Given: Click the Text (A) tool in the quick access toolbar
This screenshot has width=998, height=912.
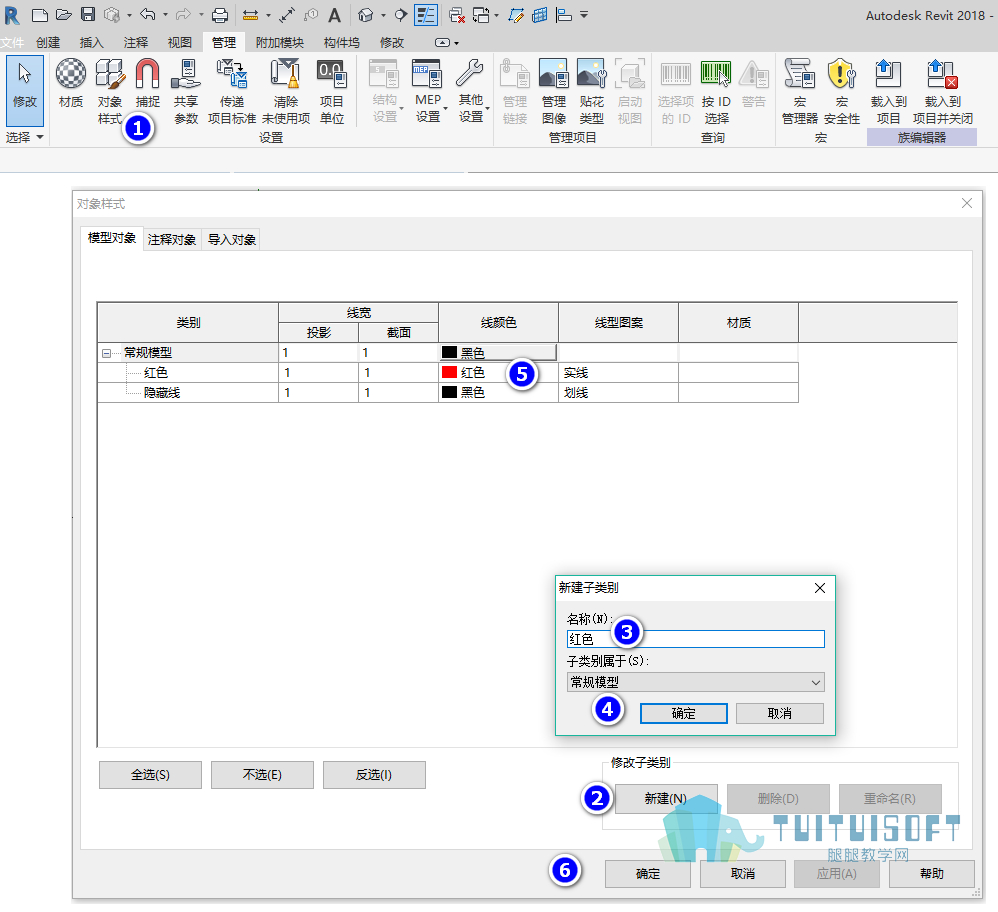Looking at the screenshot, I should [335, 15].
